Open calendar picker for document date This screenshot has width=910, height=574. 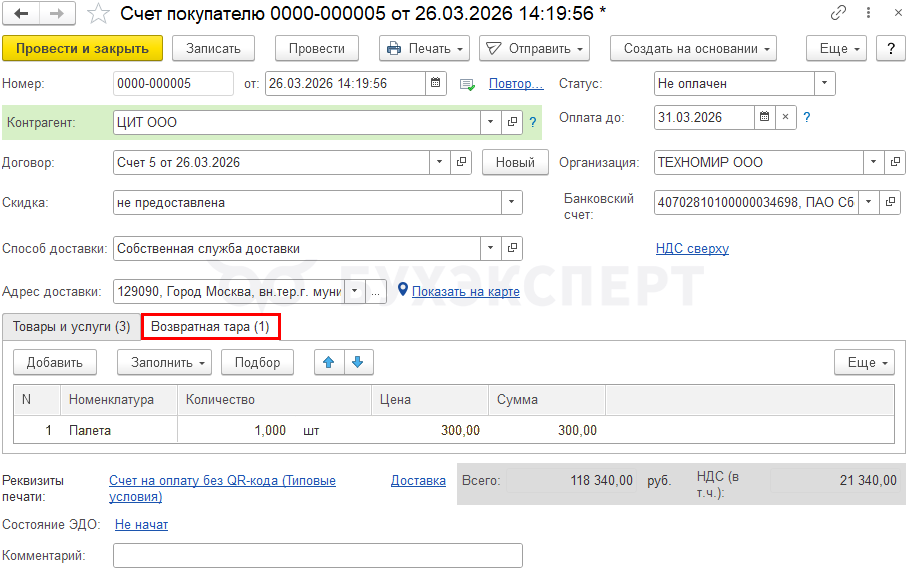coord(435,83)
